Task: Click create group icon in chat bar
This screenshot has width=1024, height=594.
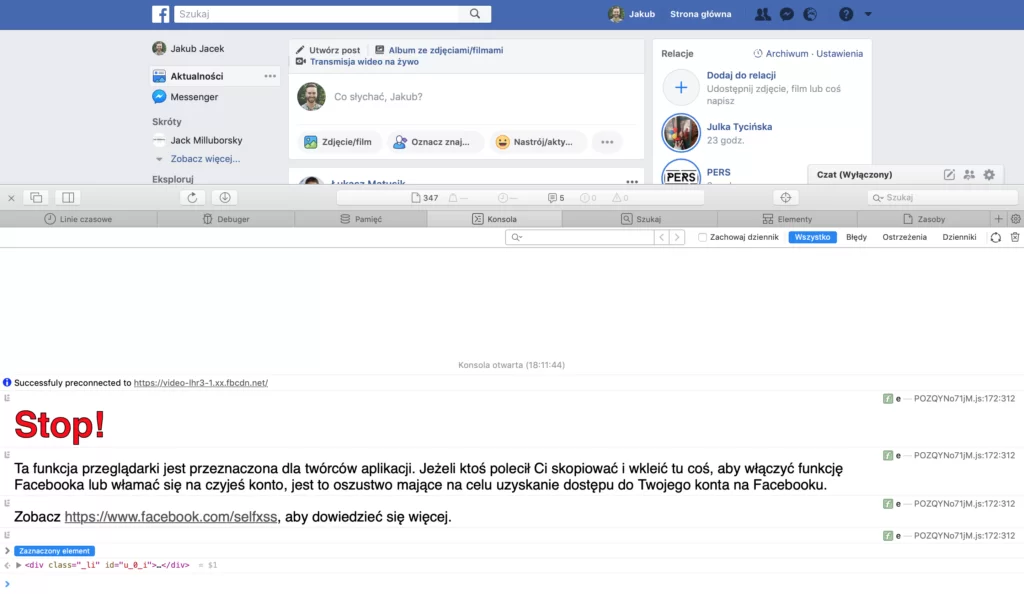Action: 969,174
